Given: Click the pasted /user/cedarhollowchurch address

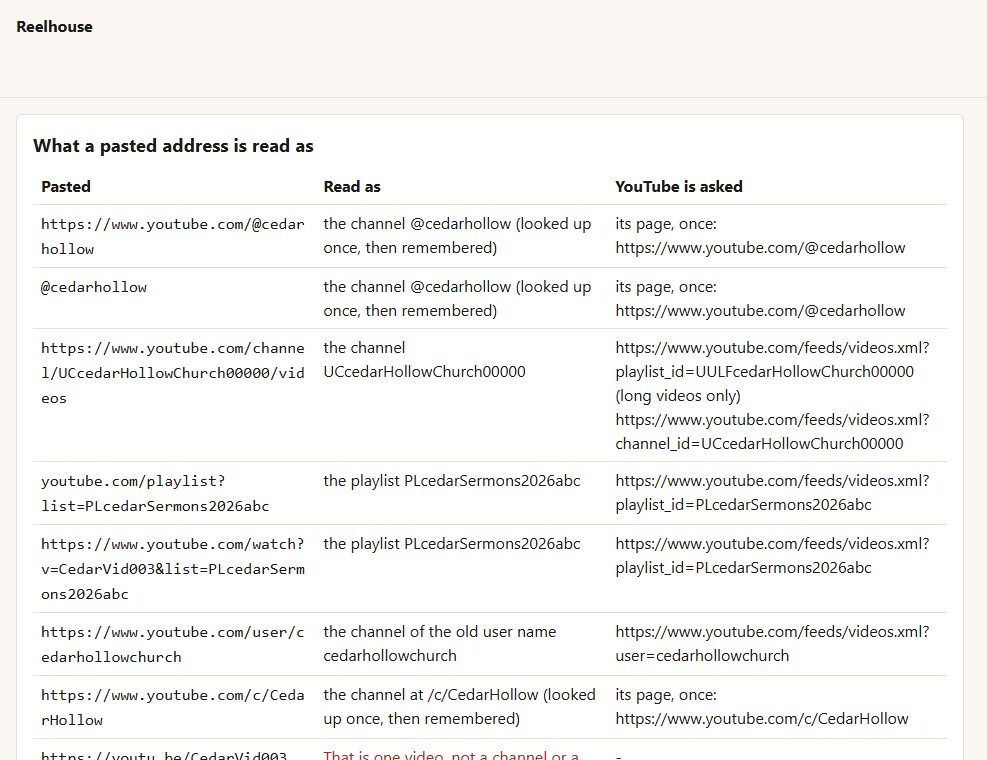Looking at the screenshot, I should tap(172, 644).
